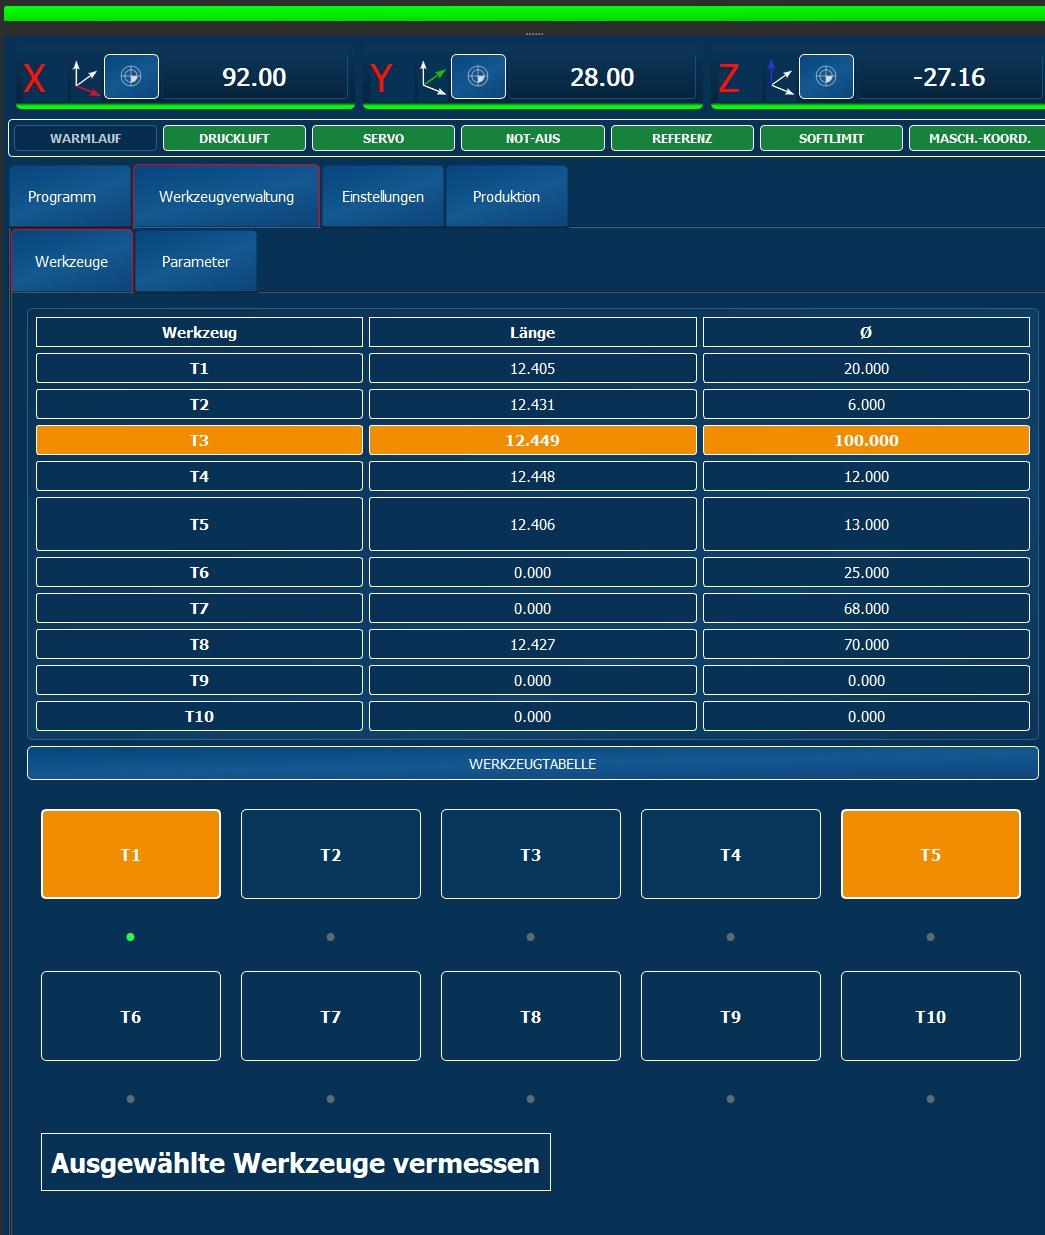Screen dimensions: 1045x1235
Task: Click the Z axis coordinate system icon
Action: pos(781,77)
